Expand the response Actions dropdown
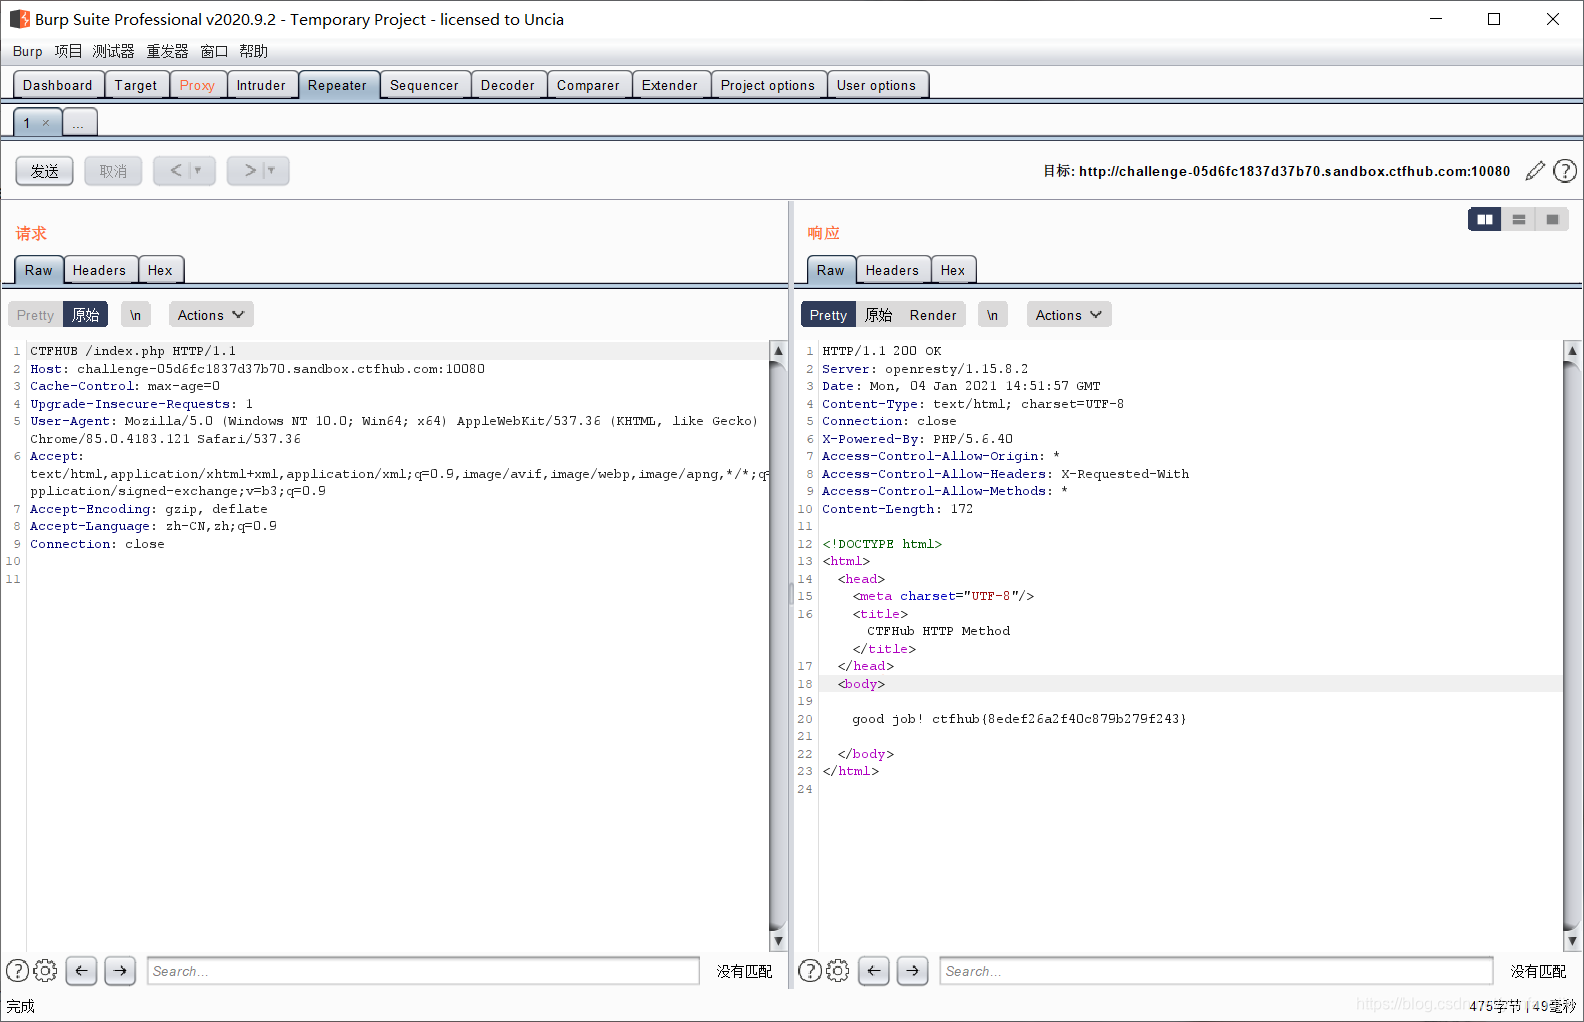Screen dimensions: 1584x1022 pos(1069,315)
